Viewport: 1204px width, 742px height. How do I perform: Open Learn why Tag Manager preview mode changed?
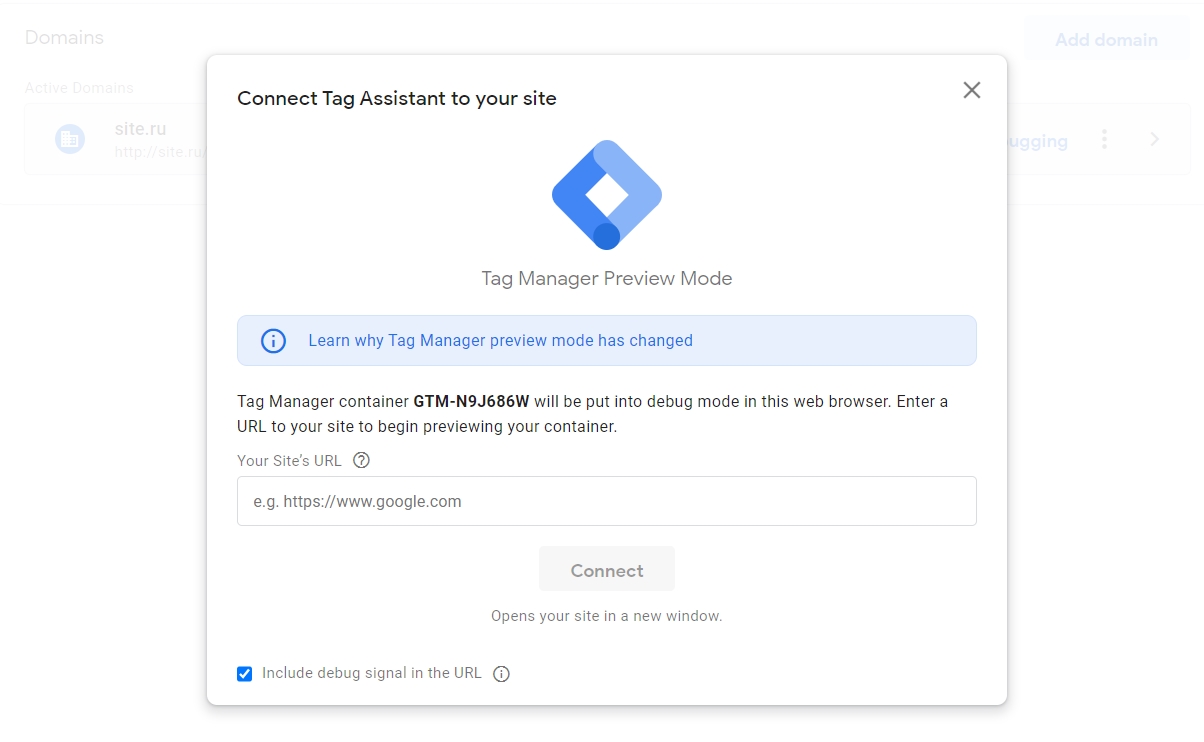point(500,340)
